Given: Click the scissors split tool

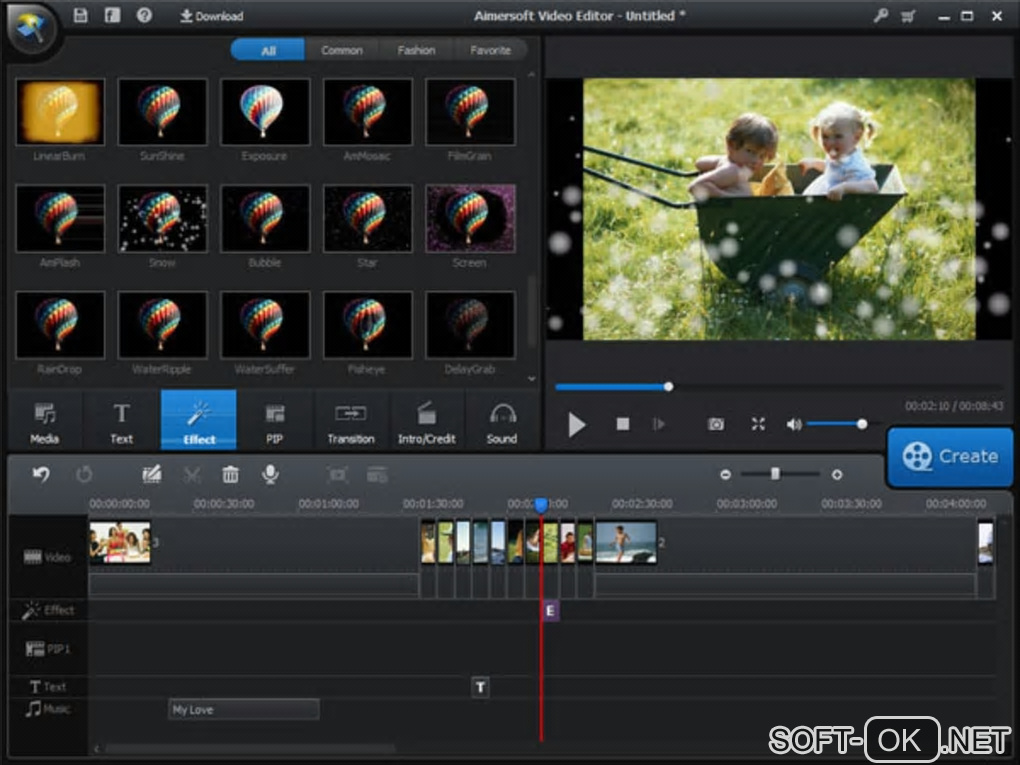Looking at the screenshot, I should [x=192, y=475].
